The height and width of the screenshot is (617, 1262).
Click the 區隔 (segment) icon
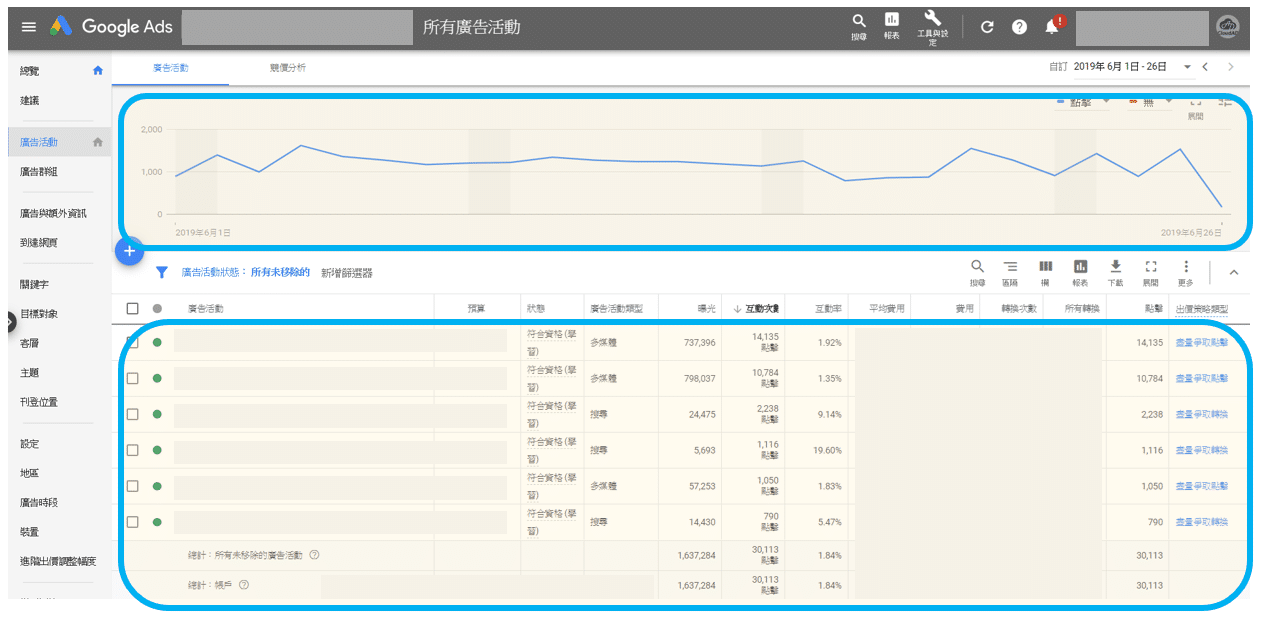pos(1011,267)
